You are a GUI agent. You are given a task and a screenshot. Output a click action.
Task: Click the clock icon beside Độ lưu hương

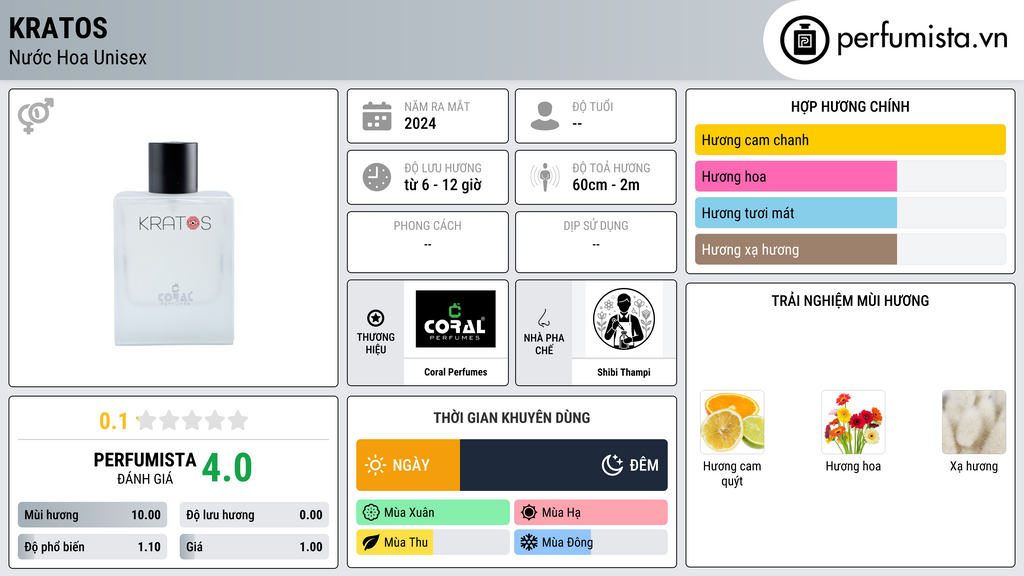click(x=377, y=177)
